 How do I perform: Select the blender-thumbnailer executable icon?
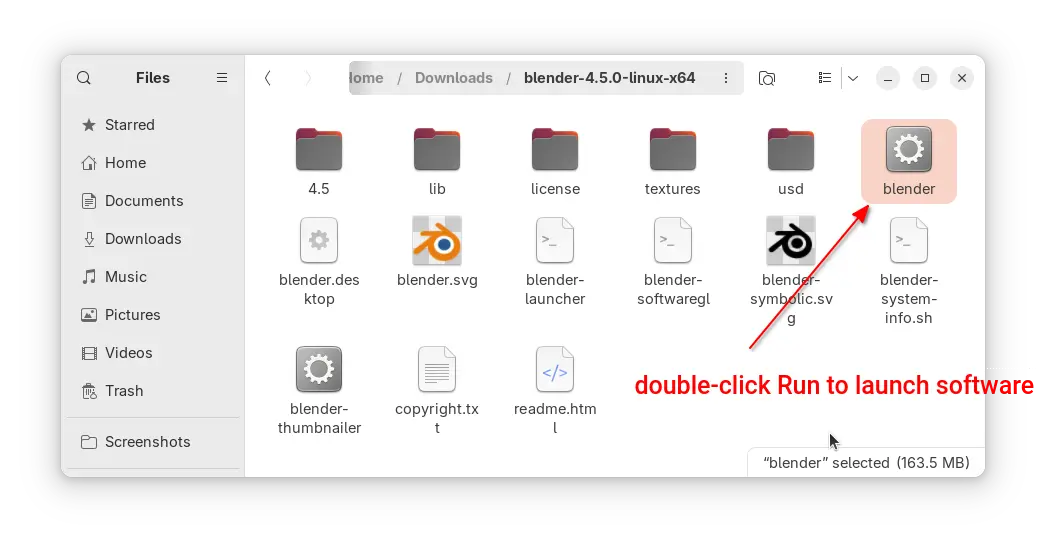click(x=319, y=369)
